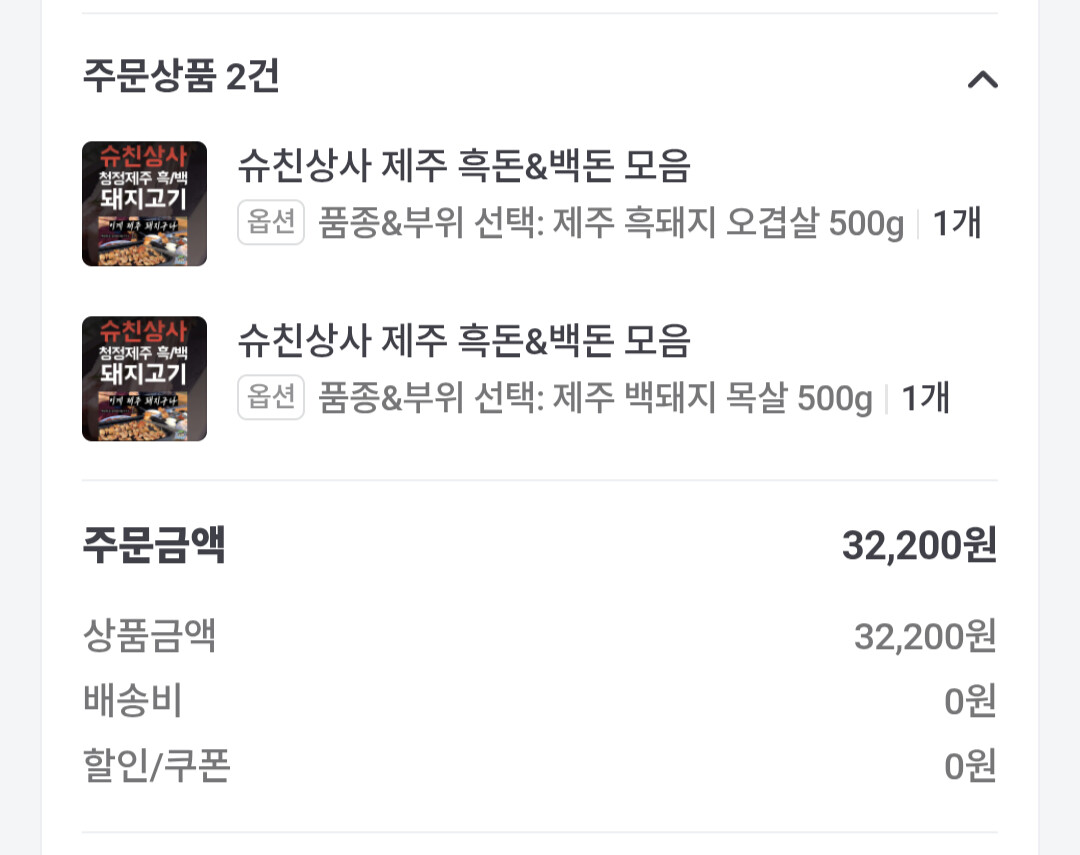Click 옵션 badge on the 오겹살 item

[x=270, y=223]
